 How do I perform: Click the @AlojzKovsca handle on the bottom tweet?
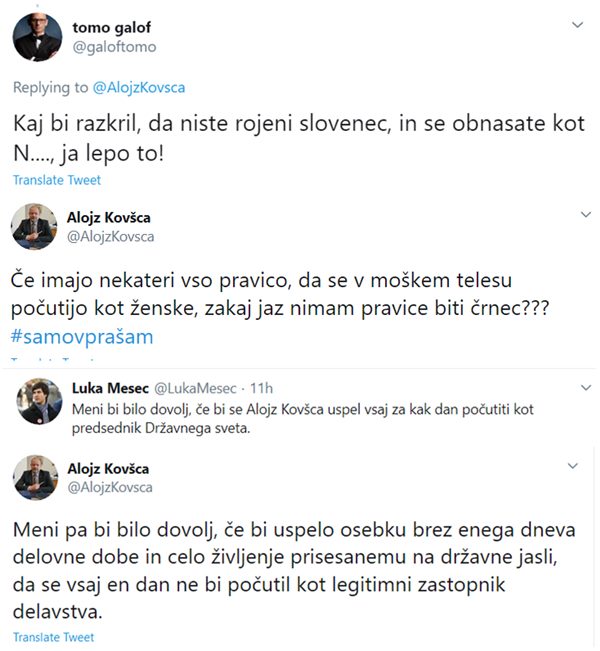point(110,487)
